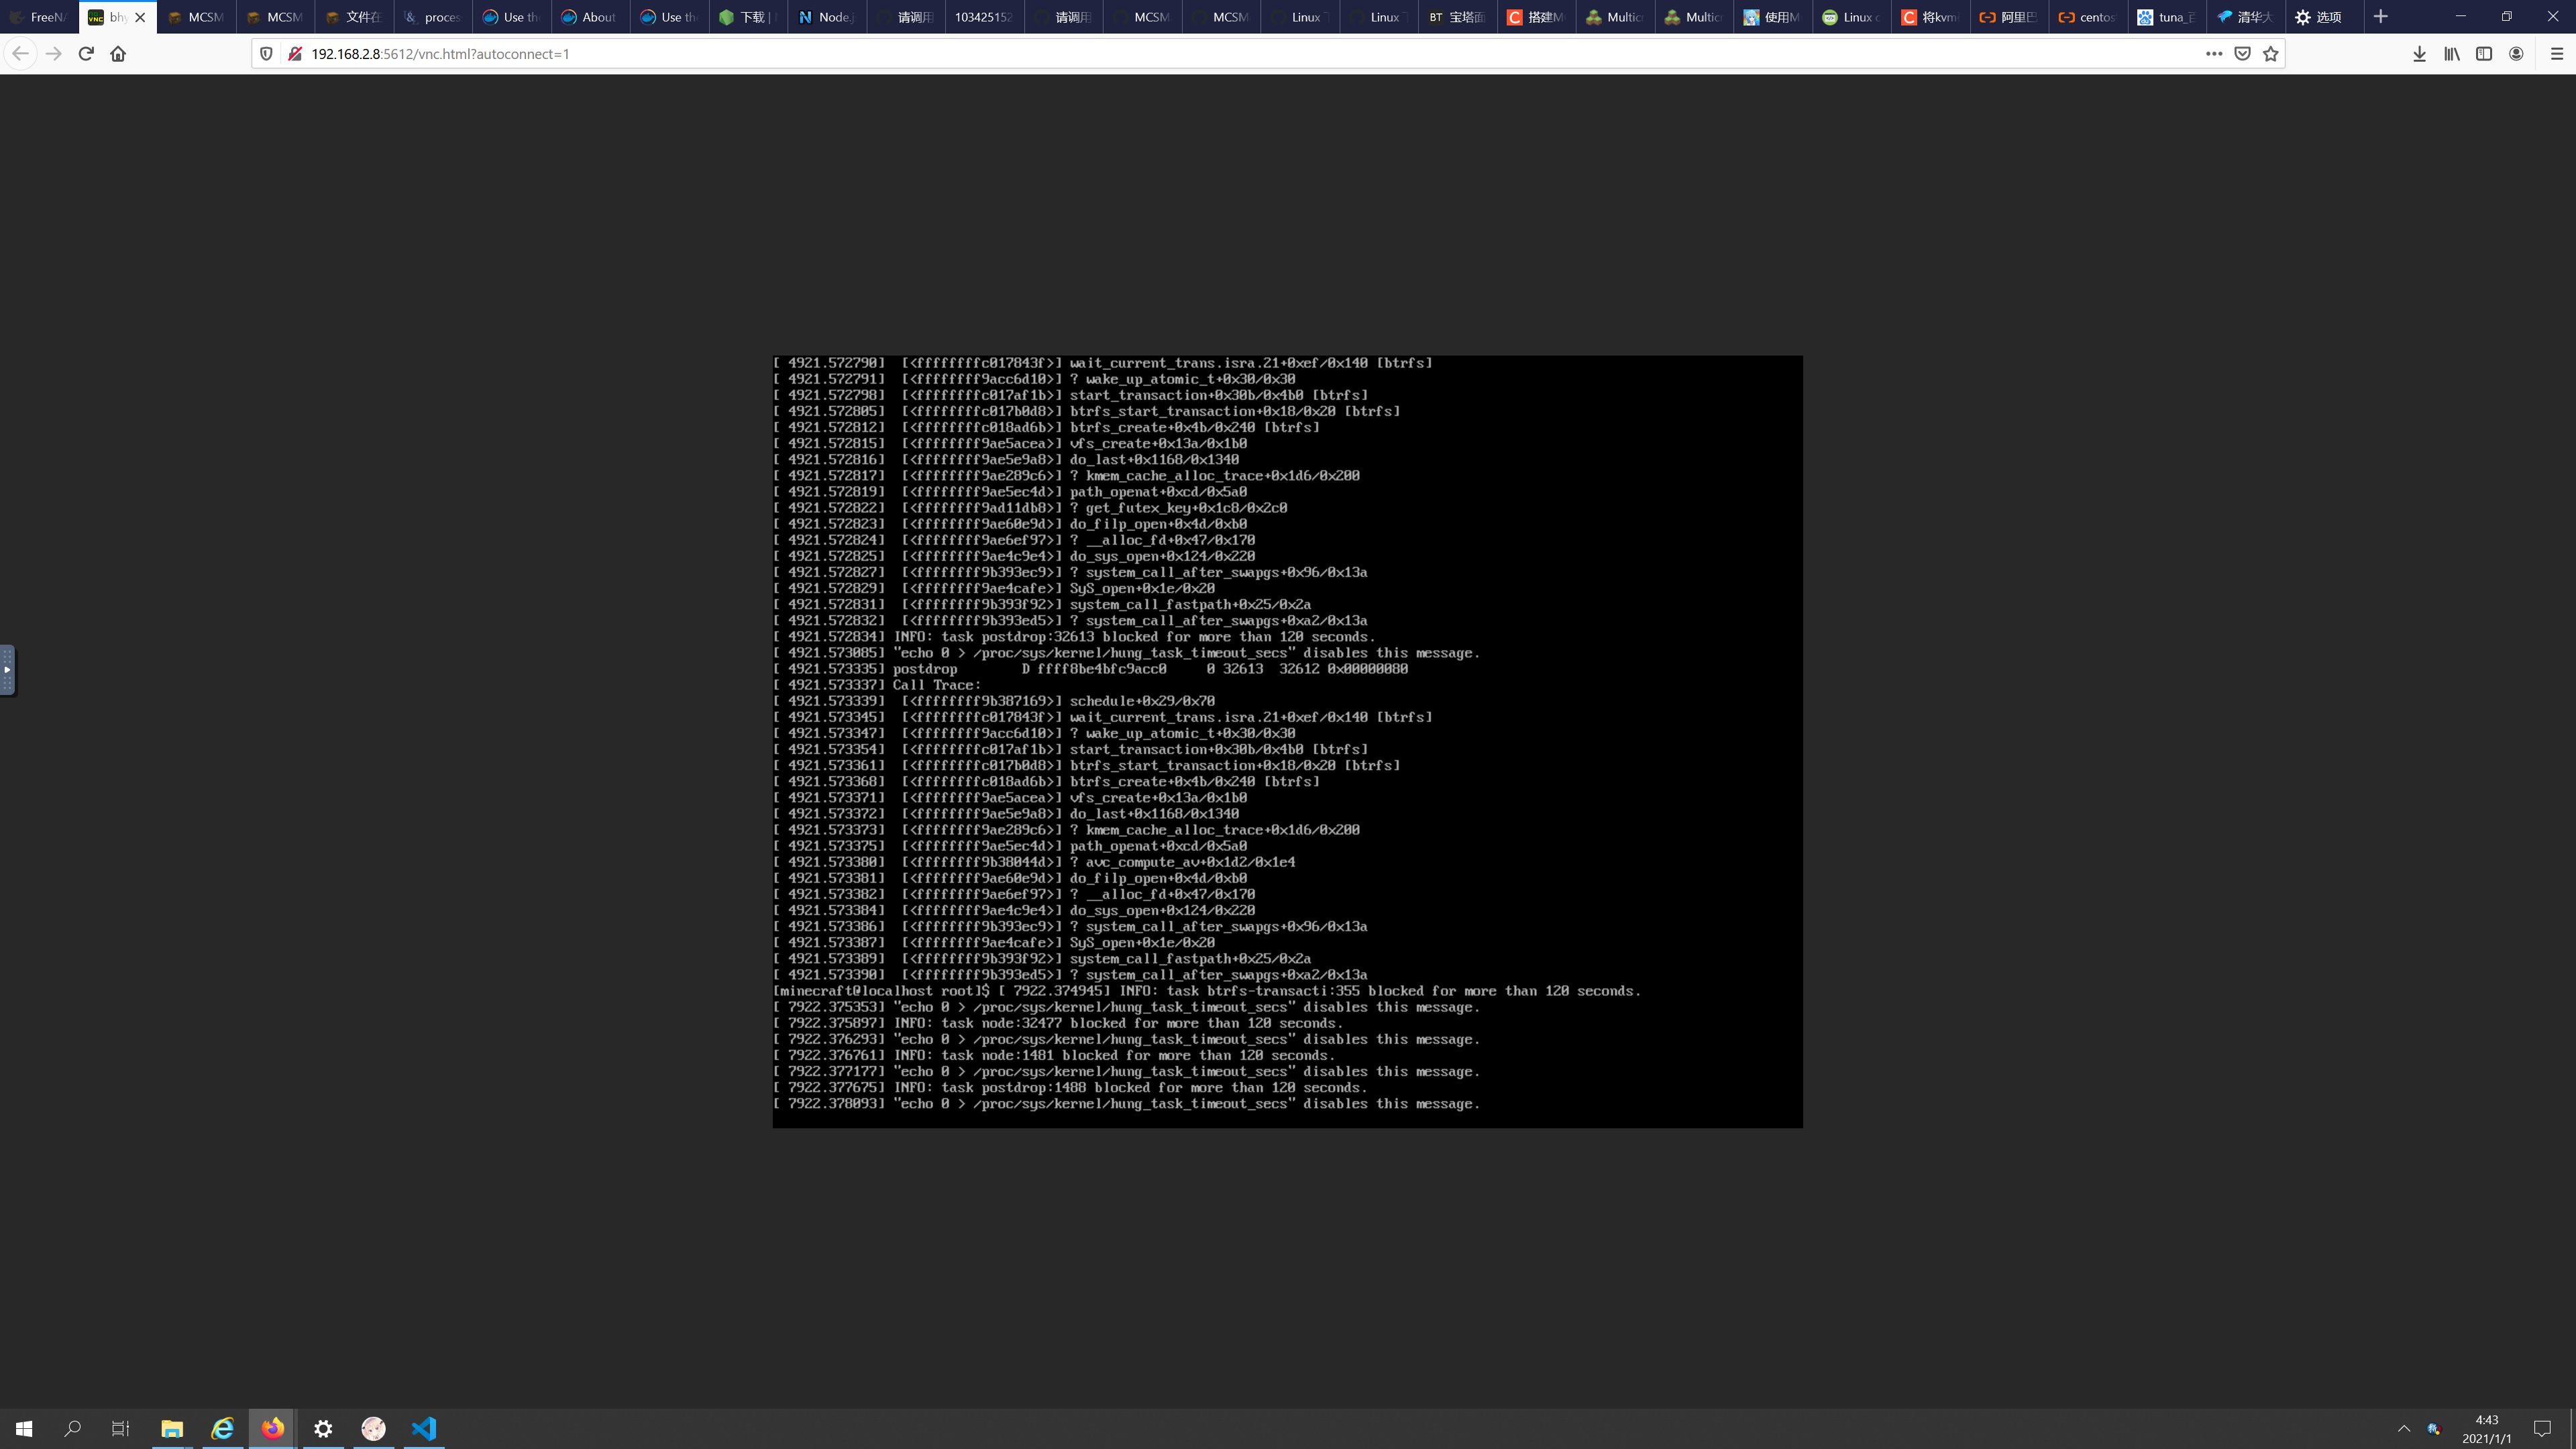
Task: Open the page actions ellipsis menu
Action: point(2215,54)
